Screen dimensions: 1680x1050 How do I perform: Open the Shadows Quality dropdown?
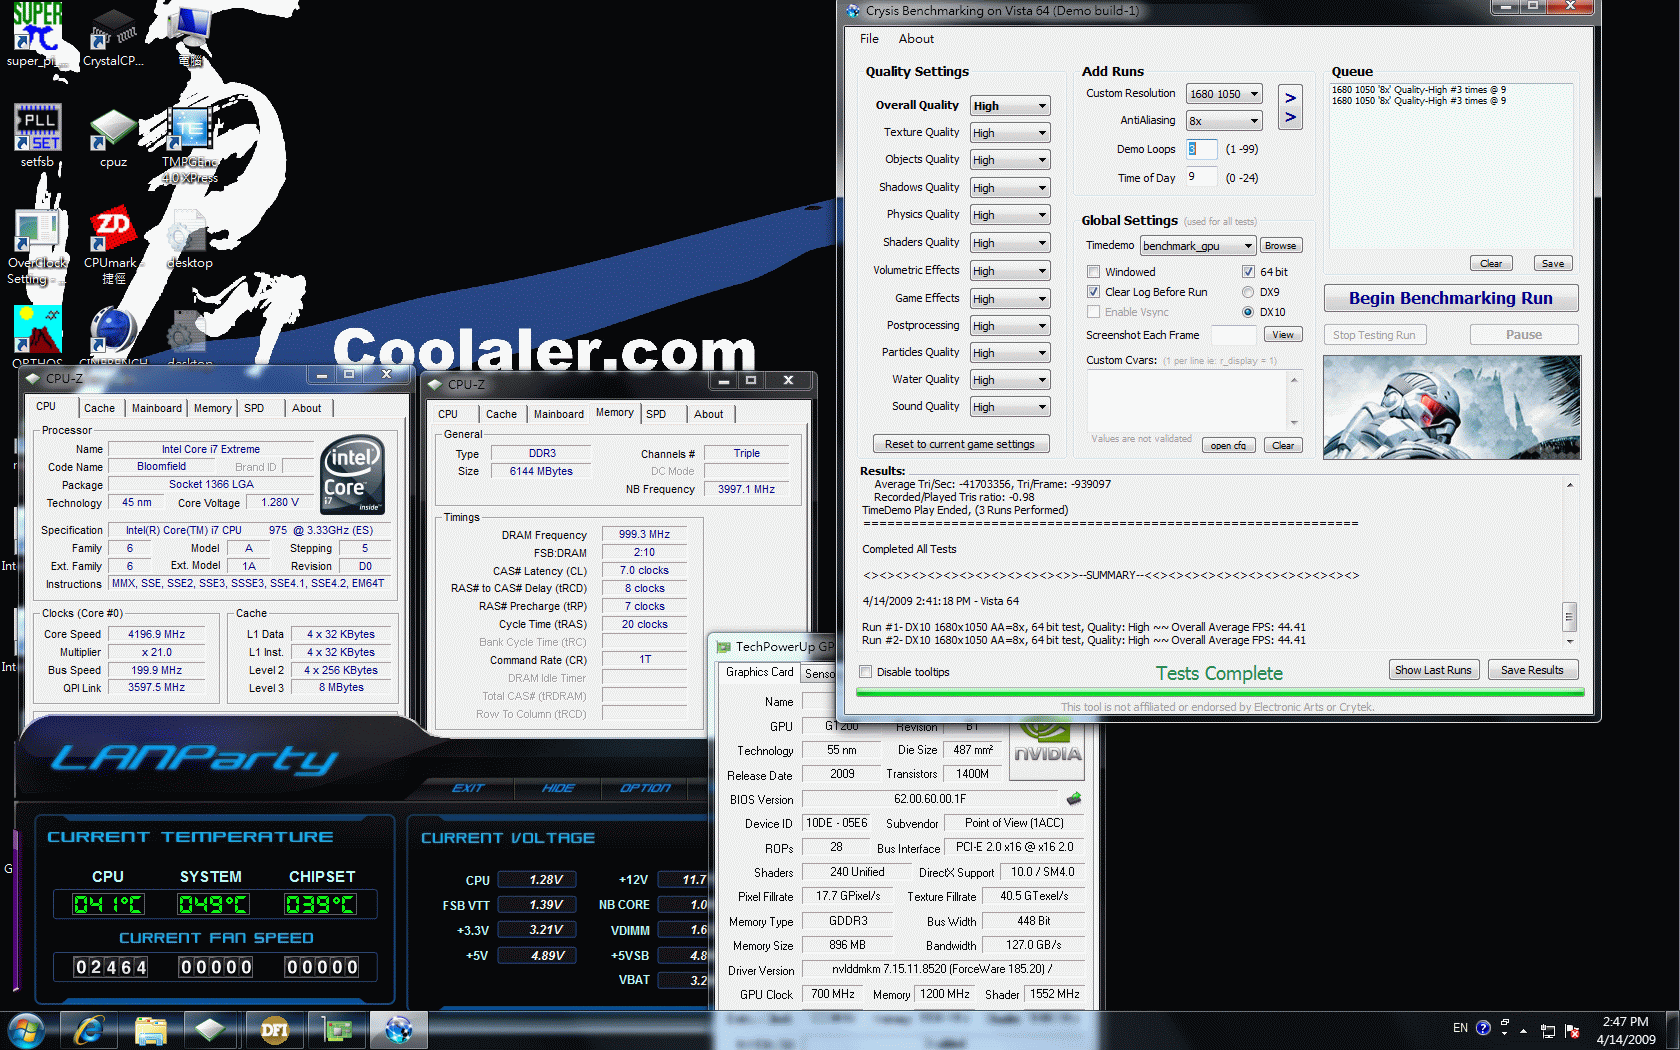(1010, 188)
